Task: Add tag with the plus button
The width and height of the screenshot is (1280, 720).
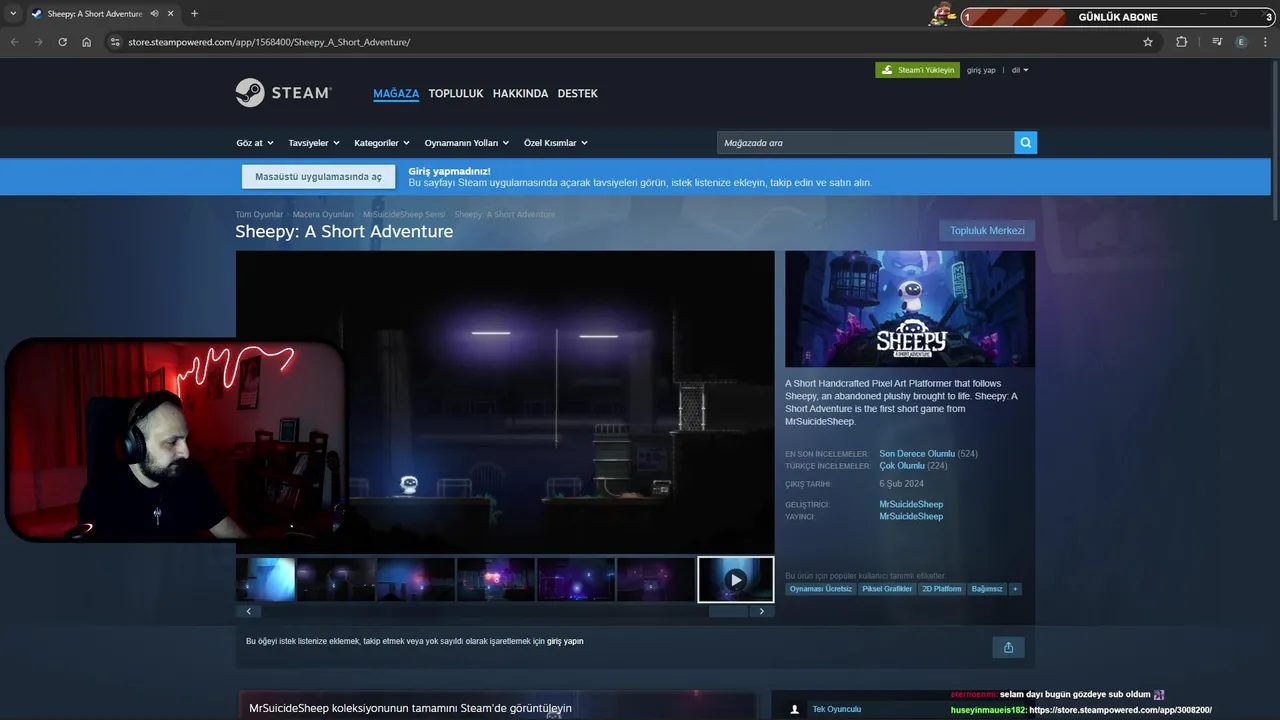Action: point(1015,589)
